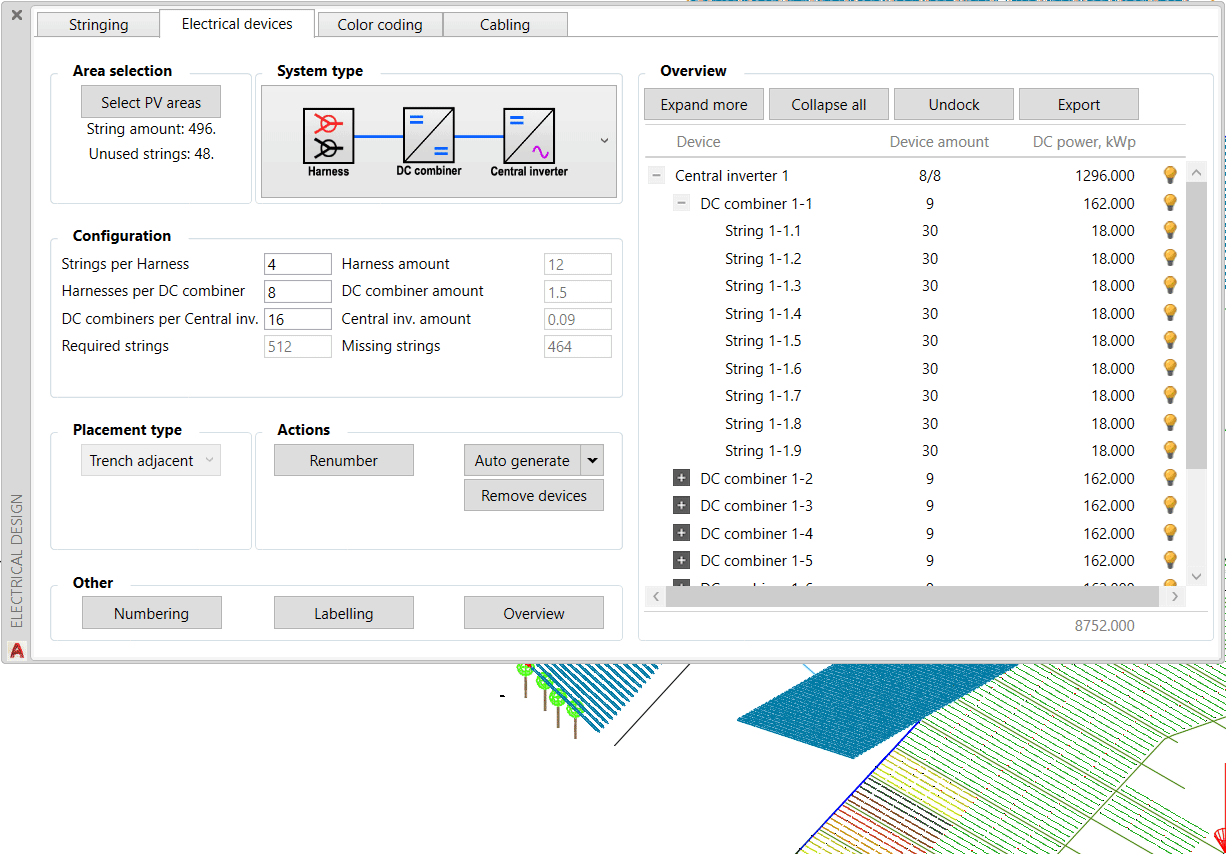Click the 8752.000 total power value
1226x854 pixels.
pos(1105,625)
